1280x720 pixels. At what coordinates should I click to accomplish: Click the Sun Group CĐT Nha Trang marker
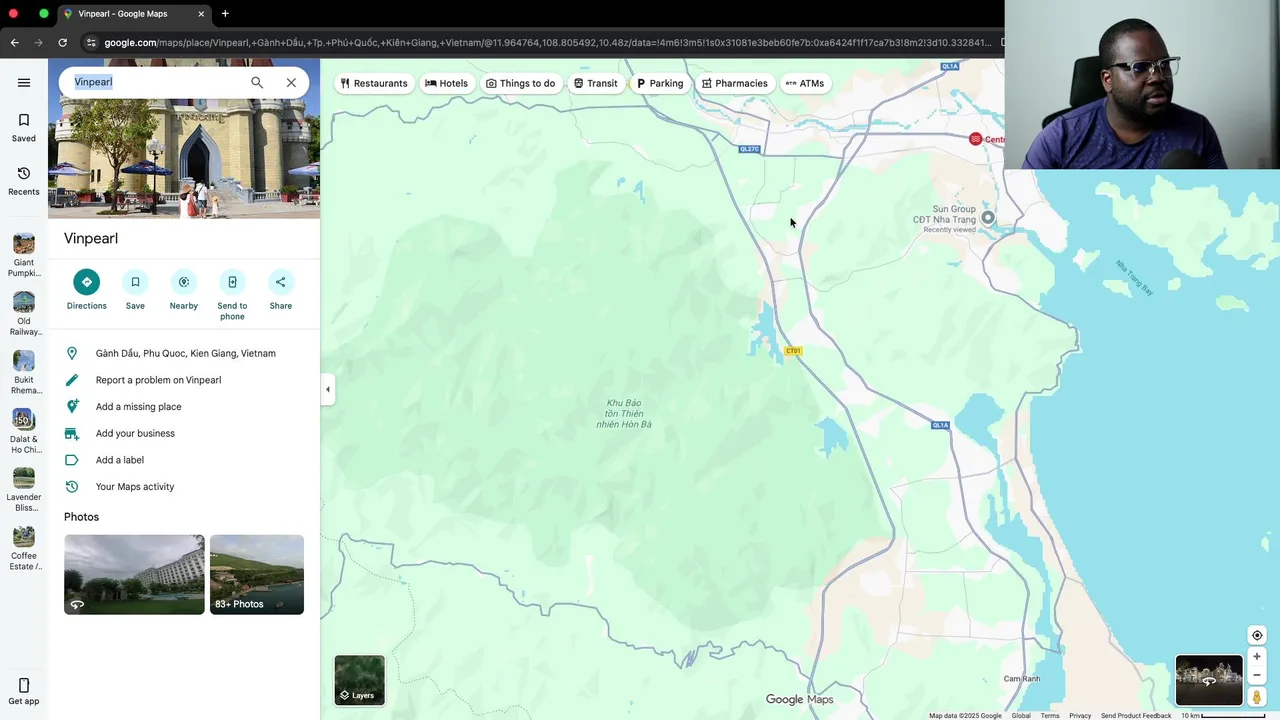tap(987, 217)
